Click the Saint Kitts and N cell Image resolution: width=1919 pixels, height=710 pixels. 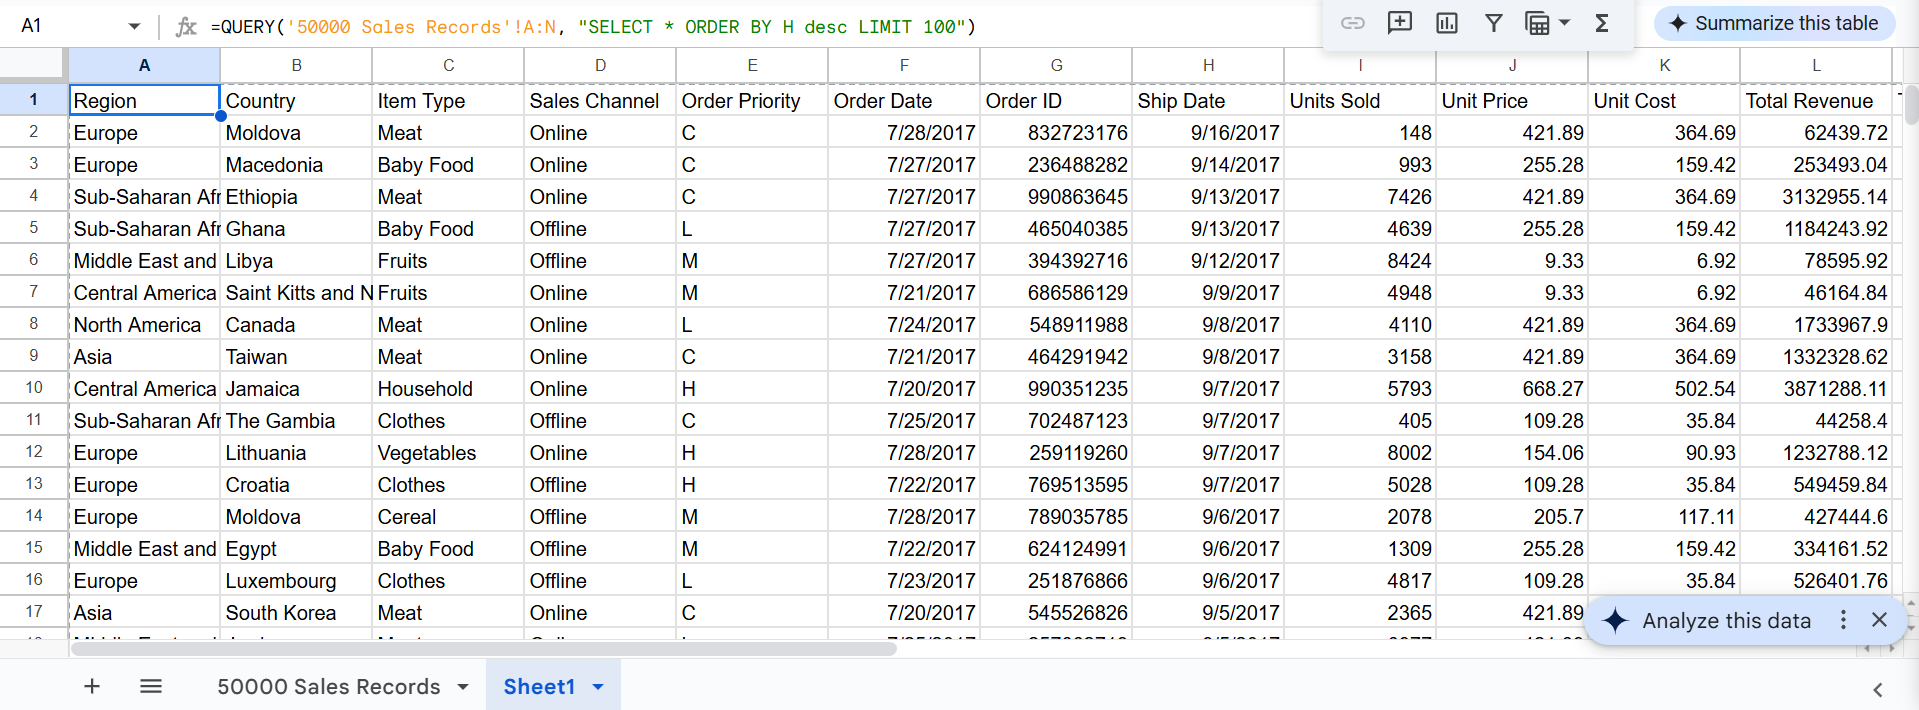point(296,292)
